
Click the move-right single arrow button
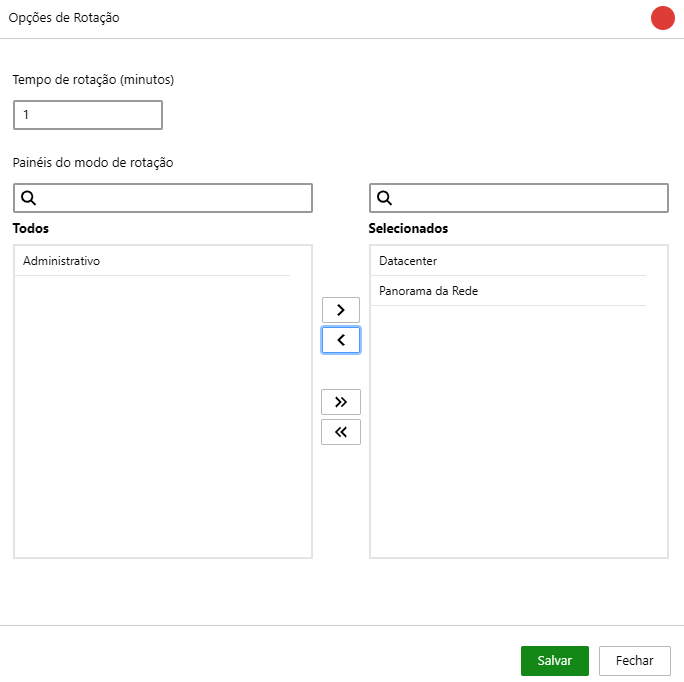pos(340,310)
